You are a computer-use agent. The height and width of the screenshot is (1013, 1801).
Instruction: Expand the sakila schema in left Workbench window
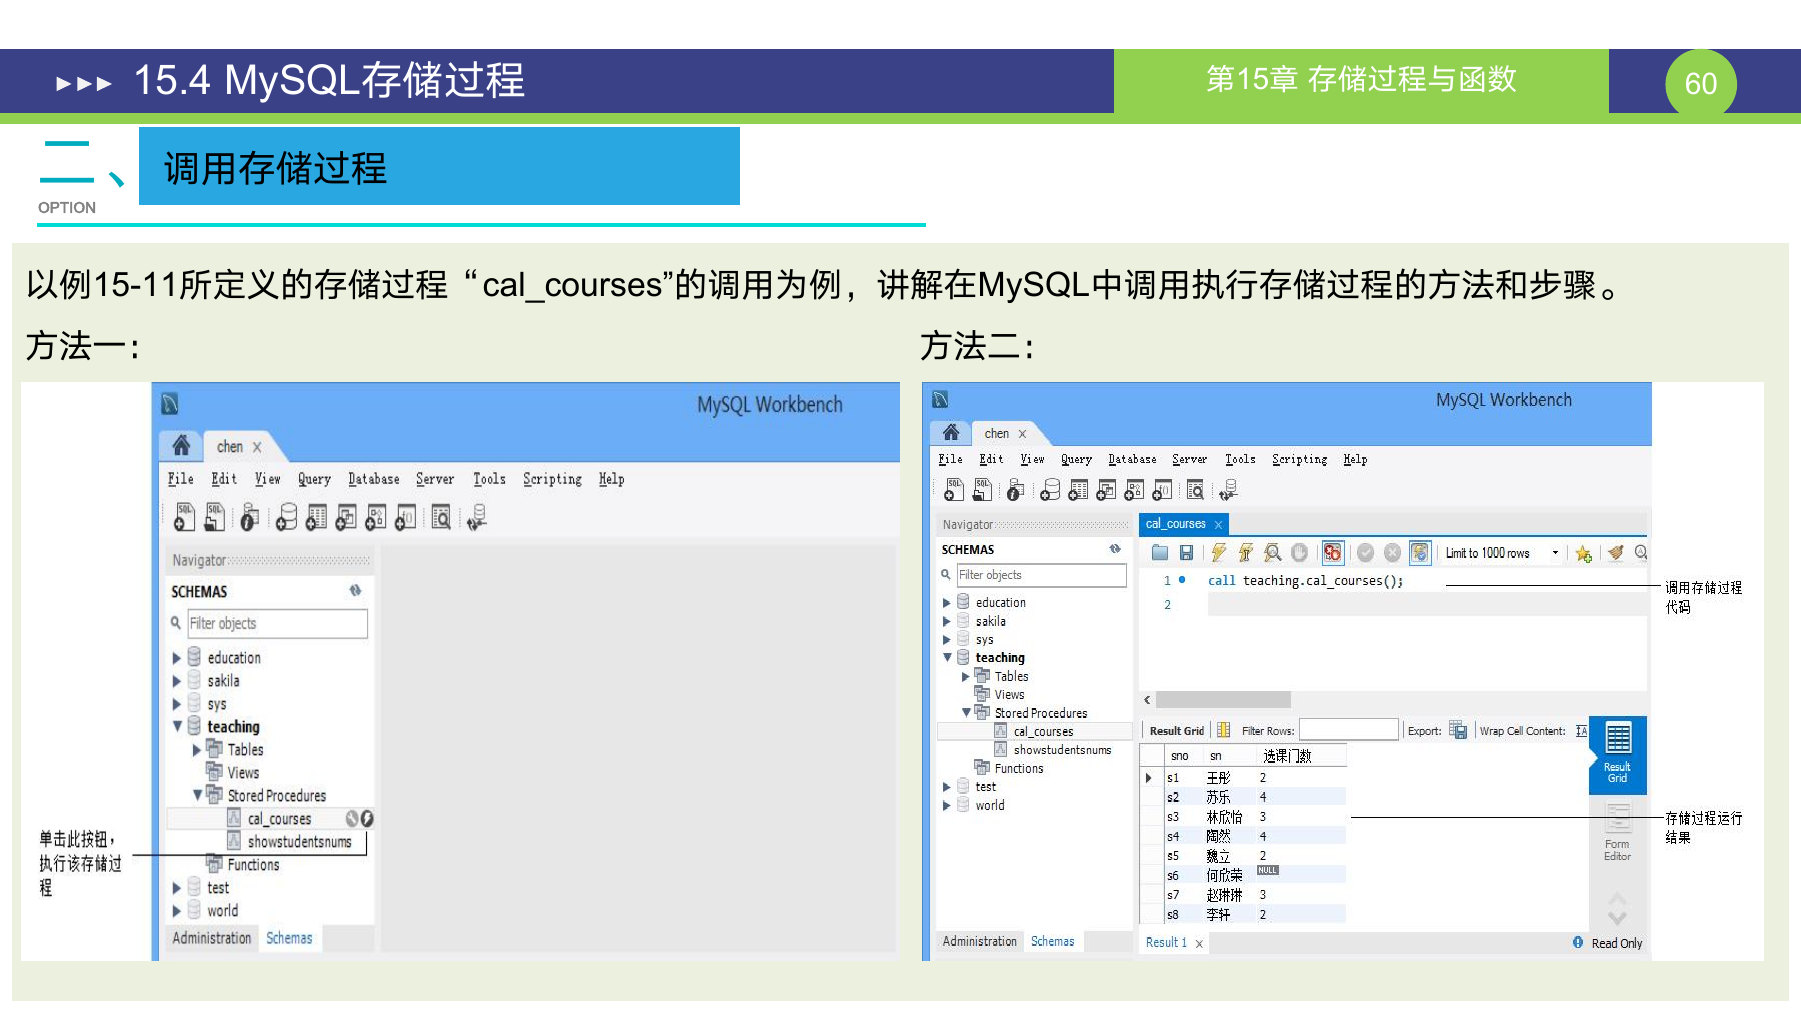coord(177,681)
